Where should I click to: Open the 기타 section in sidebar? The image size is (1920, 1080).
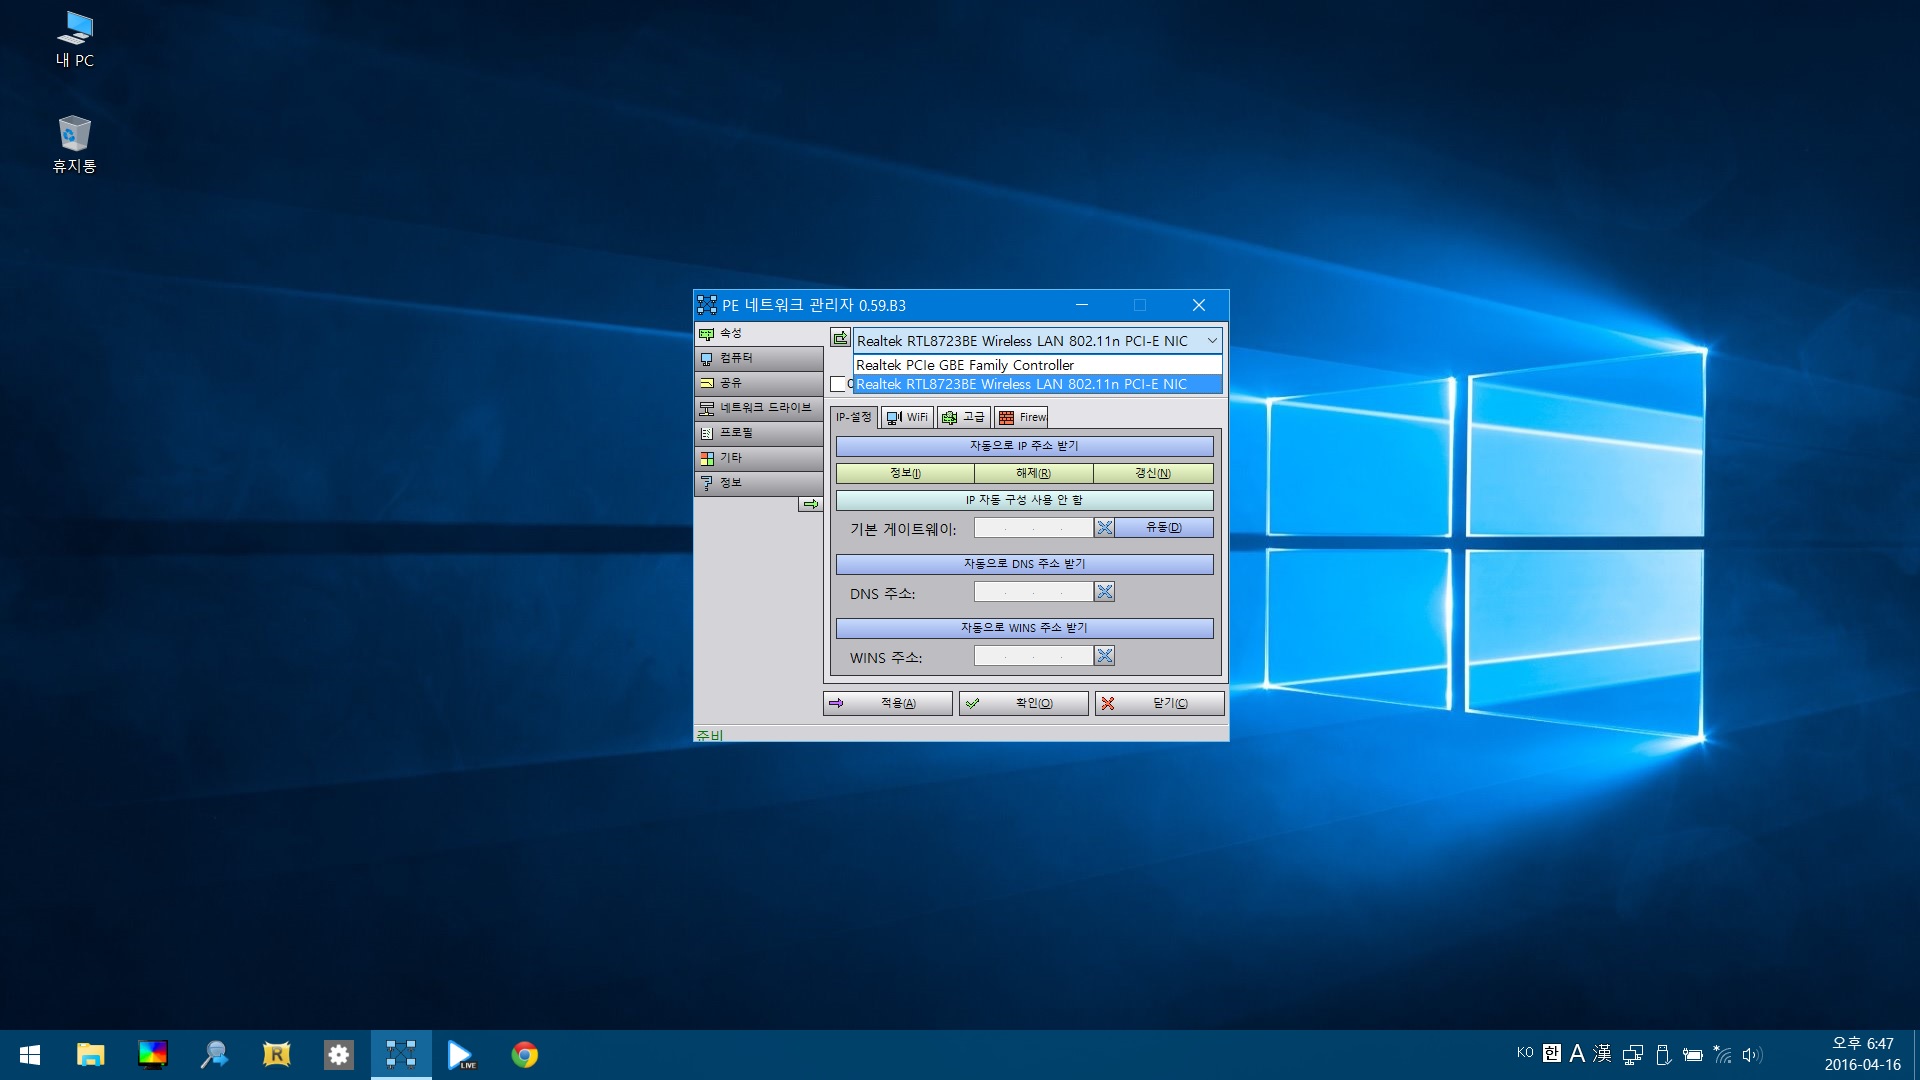[x=759, y=458]
